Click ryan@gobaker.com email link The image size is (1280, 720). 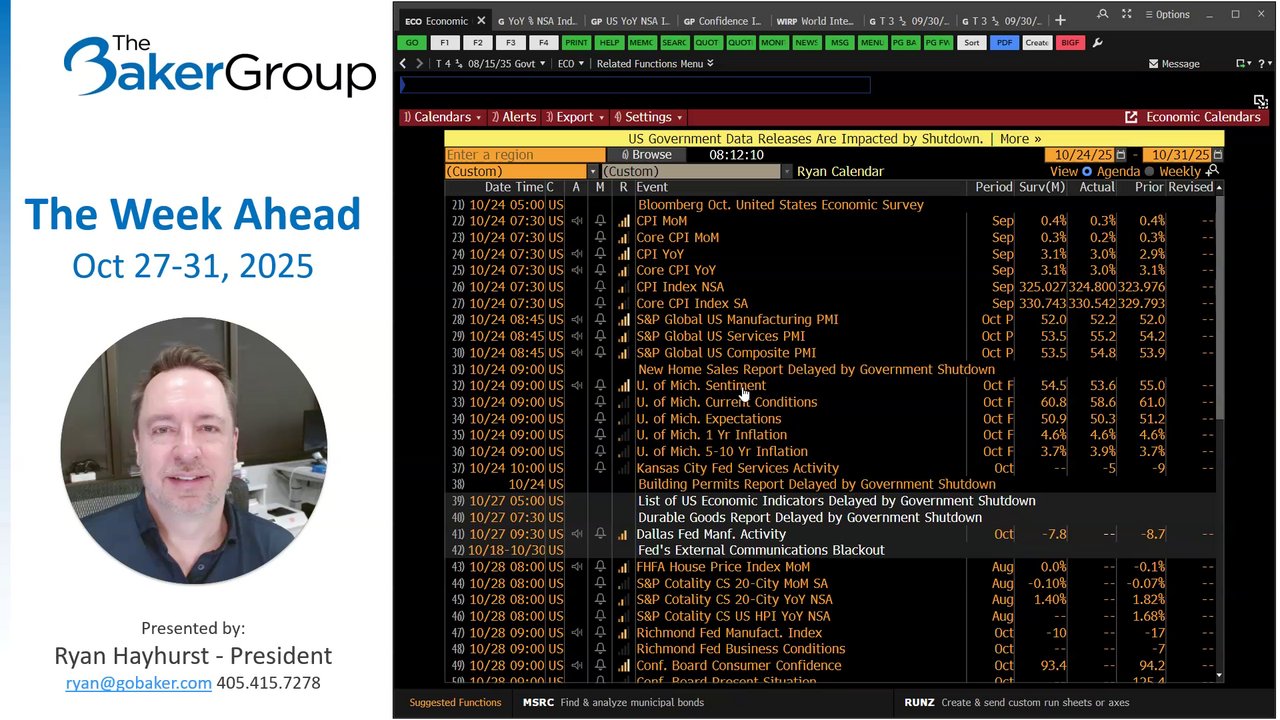[138, 683]
